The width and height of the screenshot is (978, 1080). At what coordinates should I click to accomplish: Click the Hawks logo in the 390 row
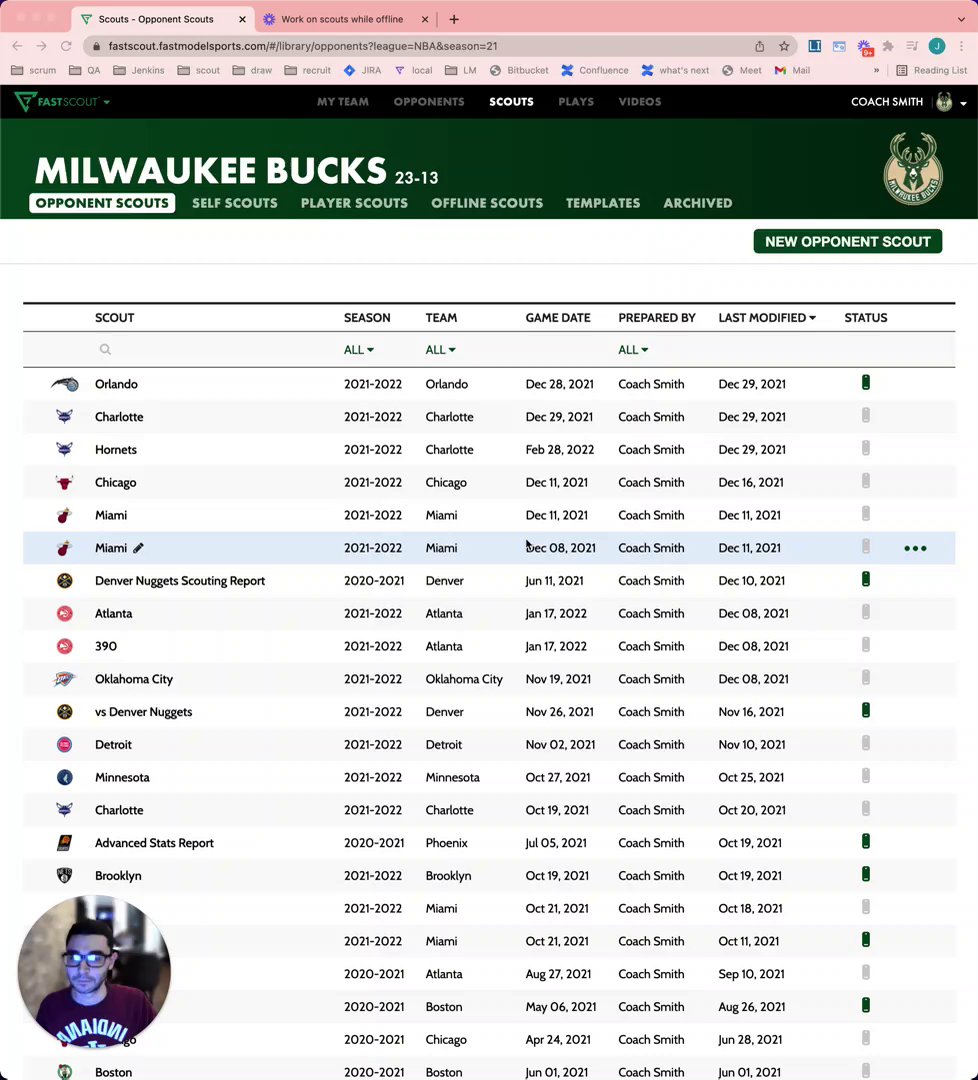coord(65,646)
